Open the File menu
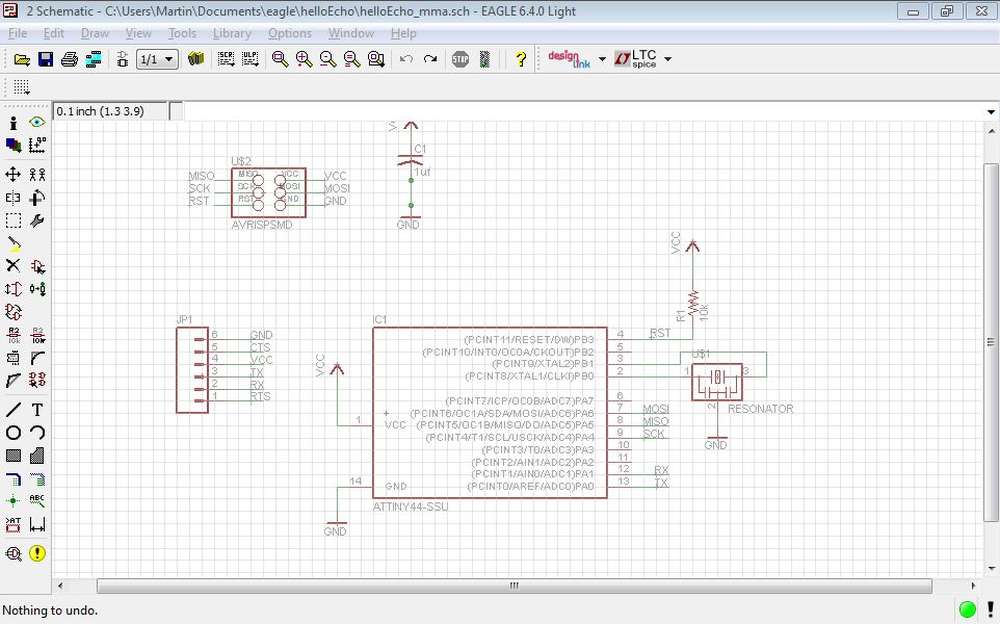Viewport: 1000px width, 624px height. point(17,33)
